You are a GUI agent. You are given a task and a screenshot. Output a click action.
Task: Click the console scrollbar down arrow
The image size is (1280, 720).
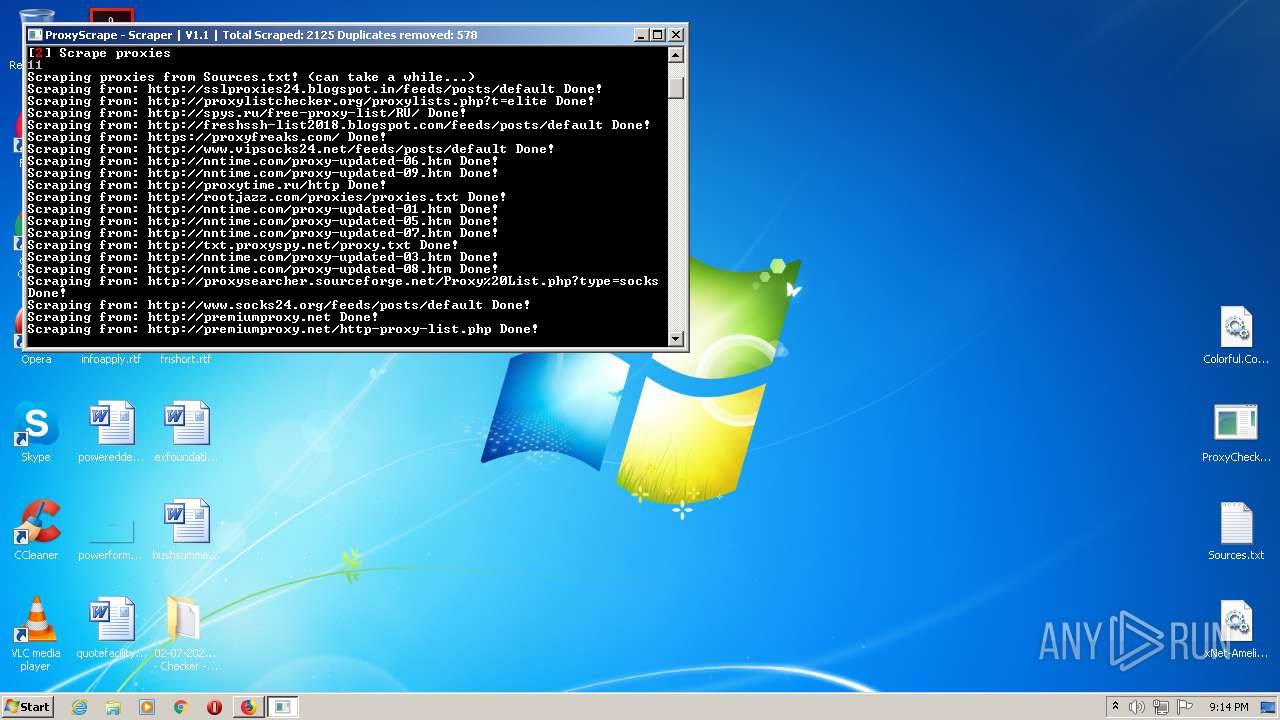[676, 338]
